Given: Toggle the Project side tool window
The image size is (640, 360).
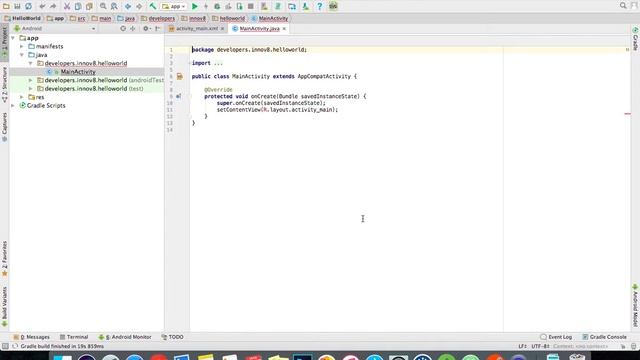Looking at the screenshot, I should tap(4, 42).
